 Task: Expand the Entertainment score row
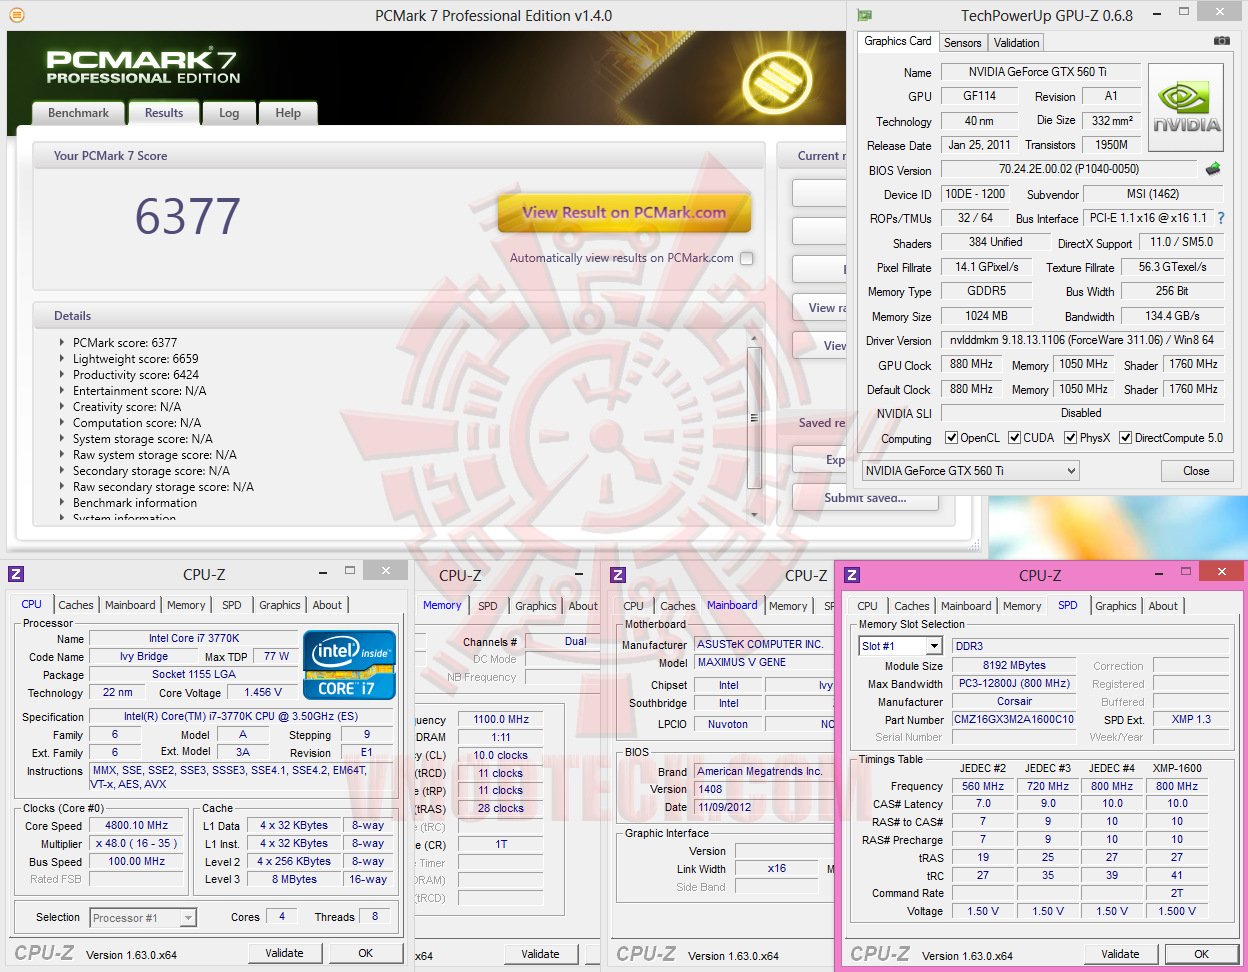[63, 390]
